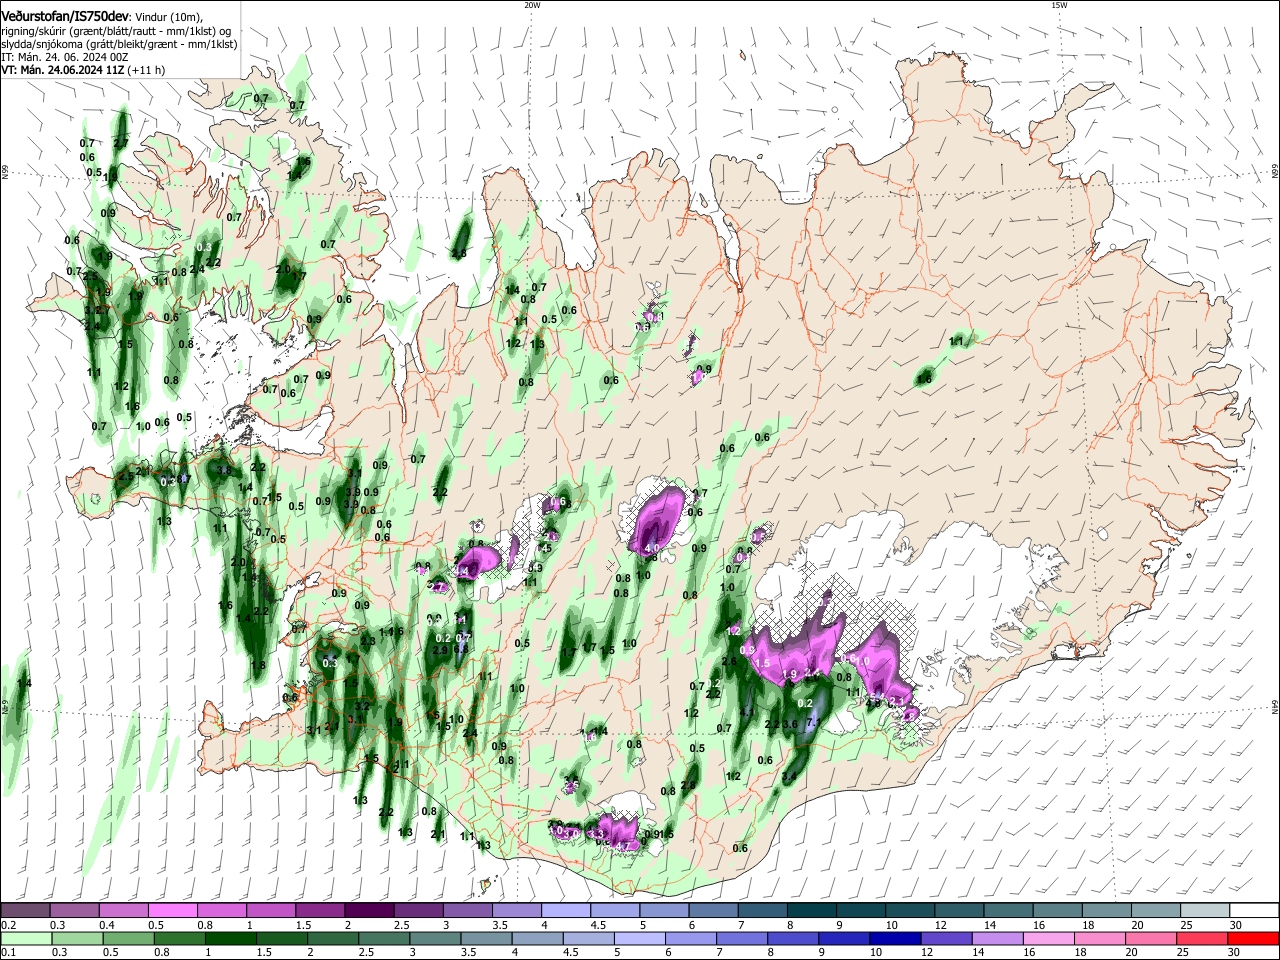Click the valid time 'VT: Mán. 24.06.2024 11Z'
This screenshot has width=1280, height=960.
(63, 70)
